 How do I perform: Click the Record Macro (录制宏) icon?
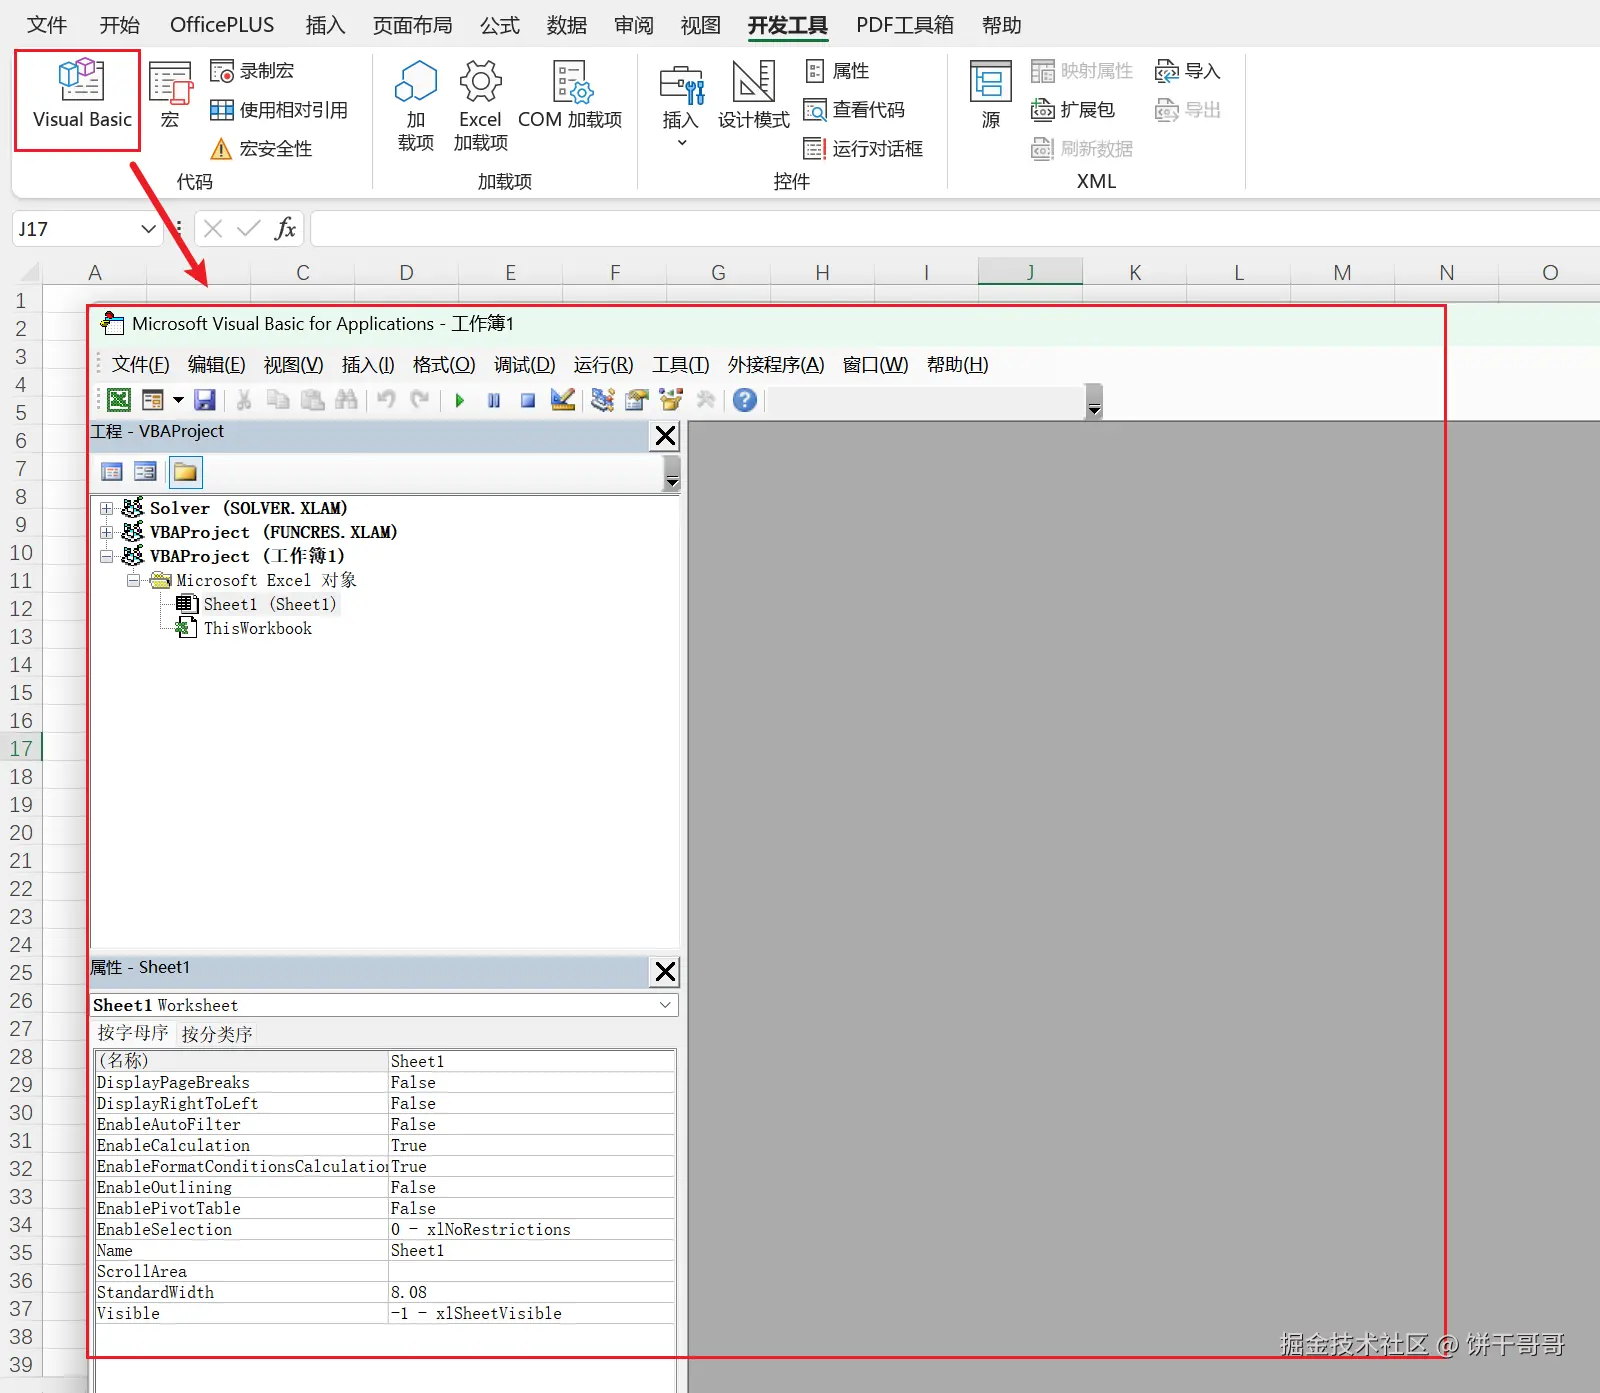pos(222,71)
